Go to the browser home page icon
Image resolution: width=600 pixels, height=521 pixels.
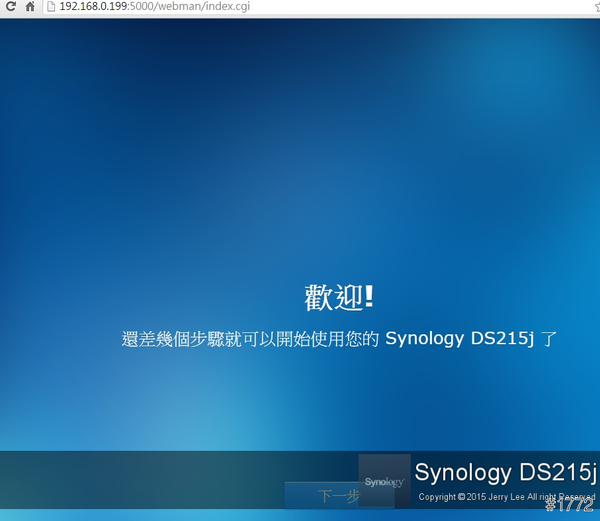(x=30, y=7)
